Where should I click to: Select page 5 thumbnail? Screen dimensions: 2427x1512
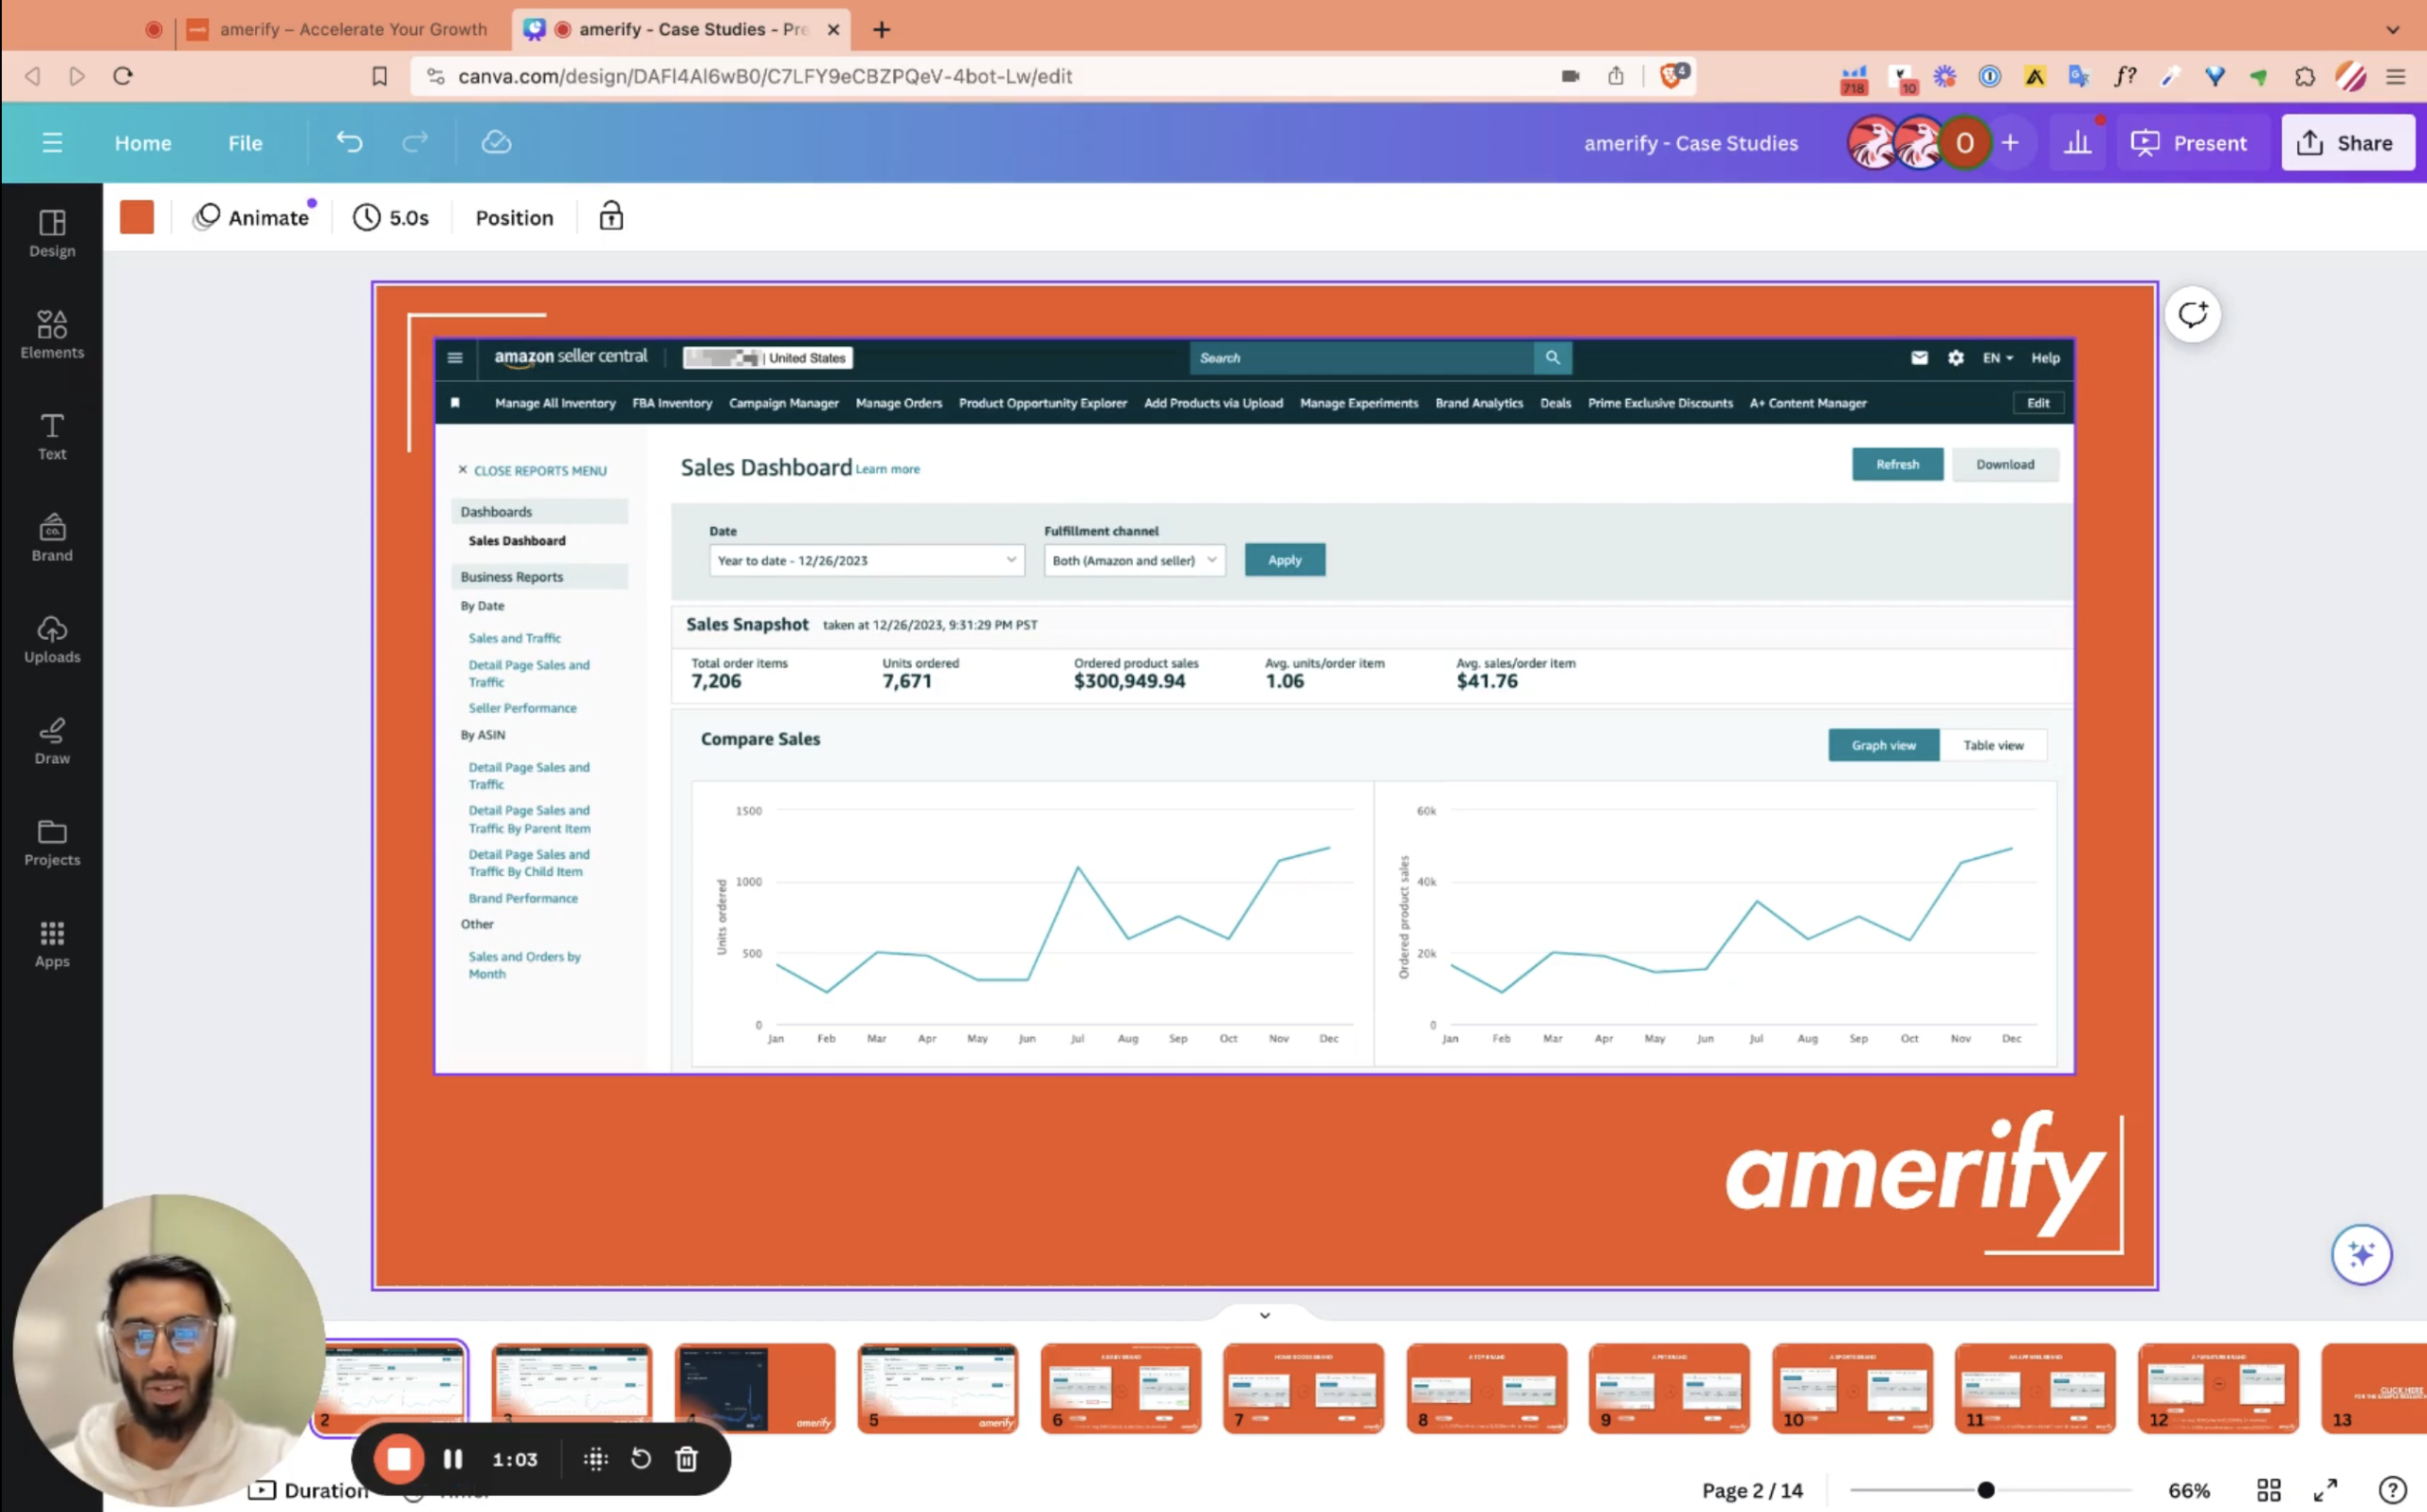coord(937,1387)
